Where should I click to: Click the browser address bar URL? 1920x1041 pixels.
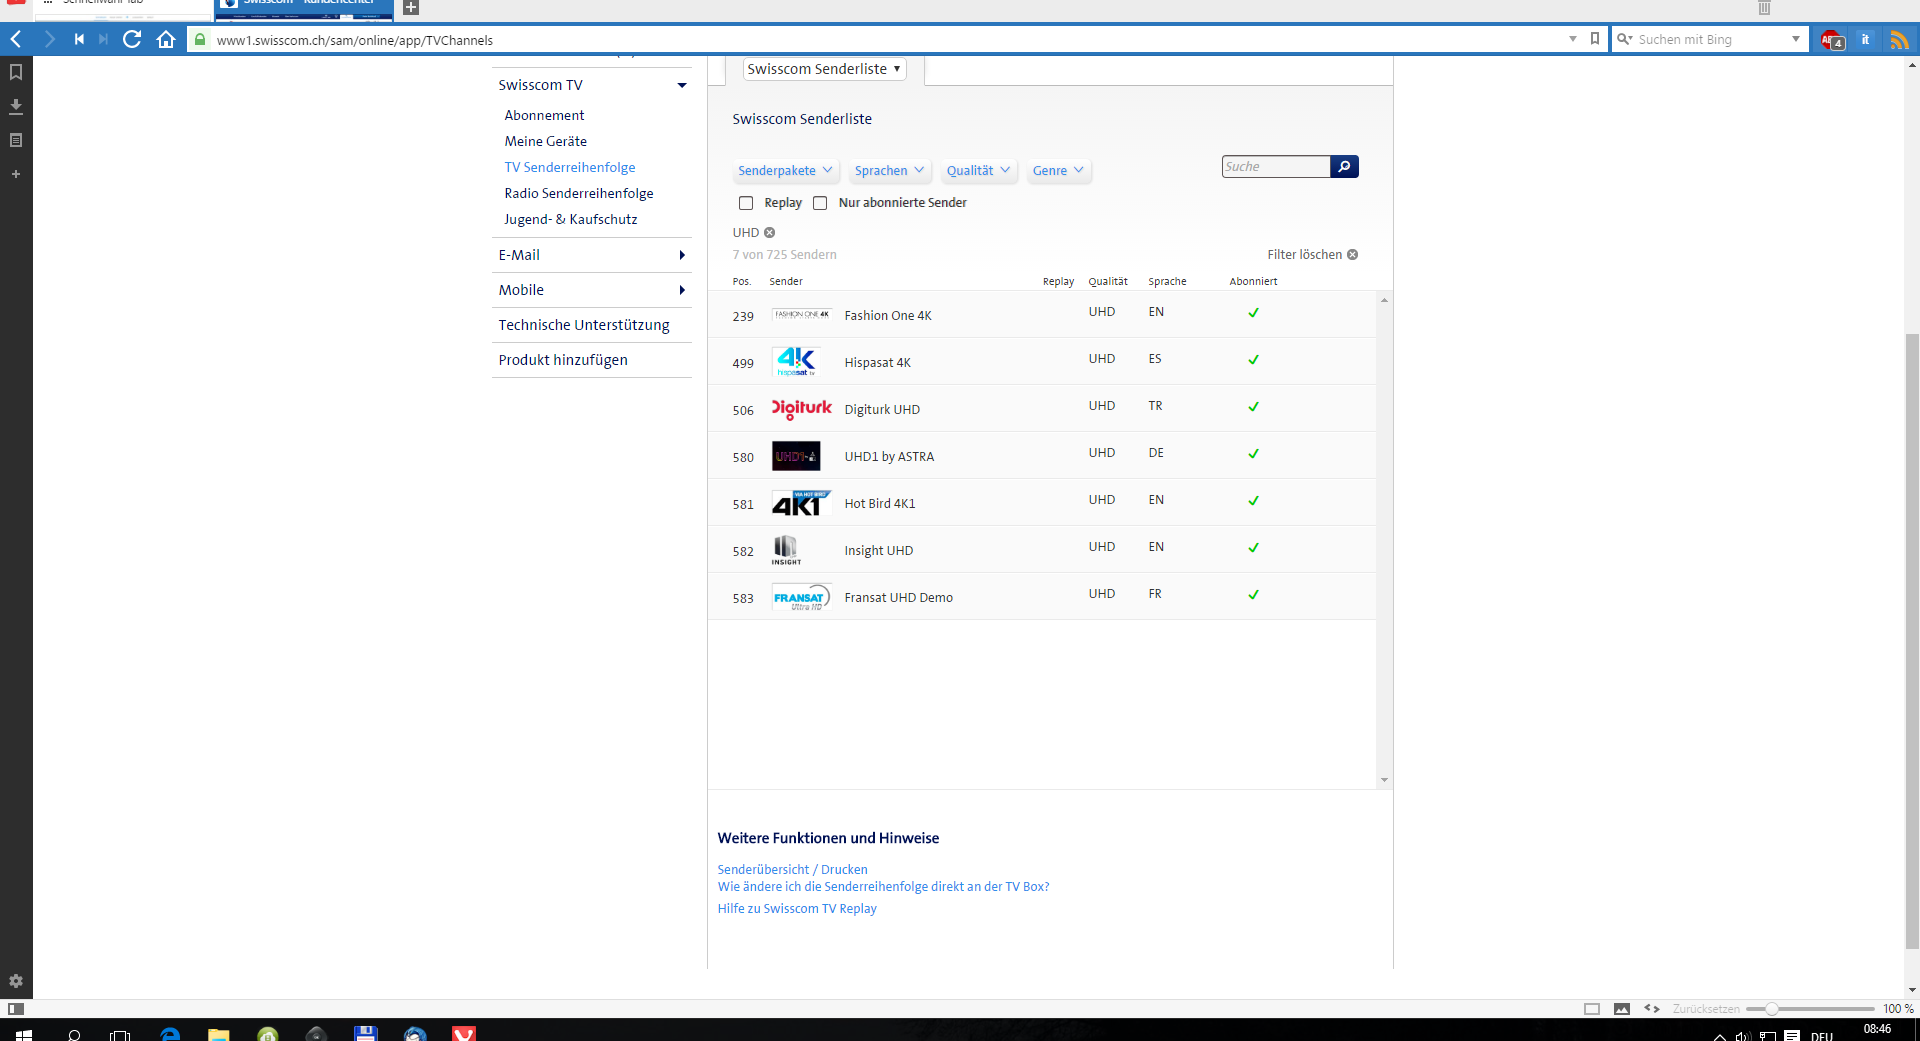pos(354,40)
